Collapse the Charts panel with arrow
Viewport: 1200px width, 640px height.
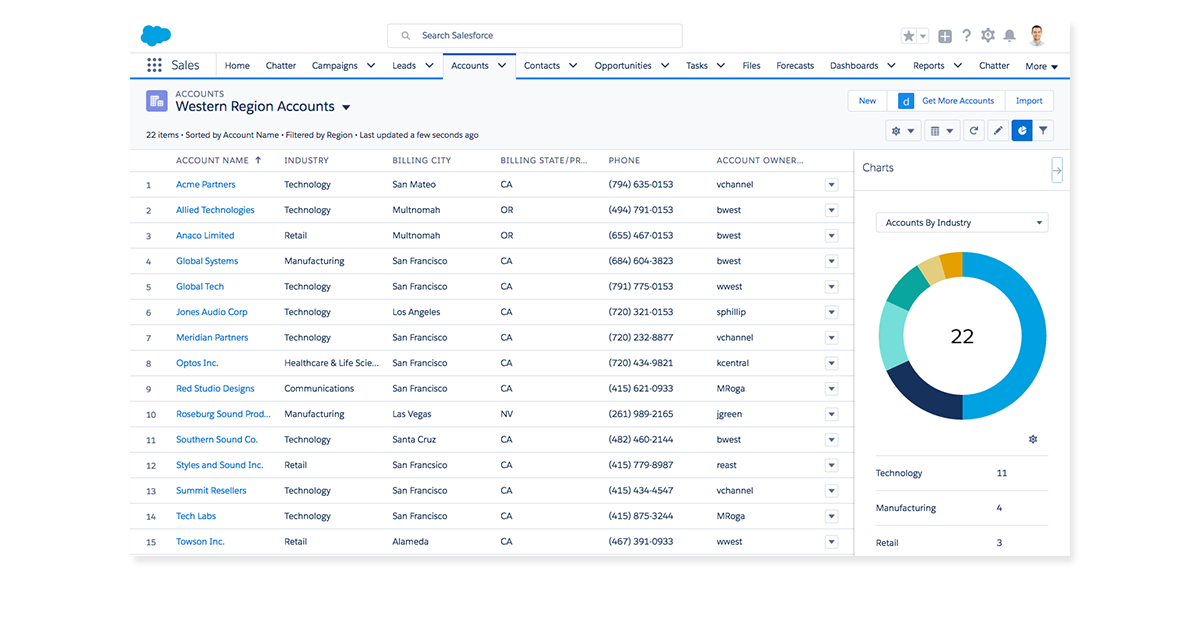(x=1057, y=171)
